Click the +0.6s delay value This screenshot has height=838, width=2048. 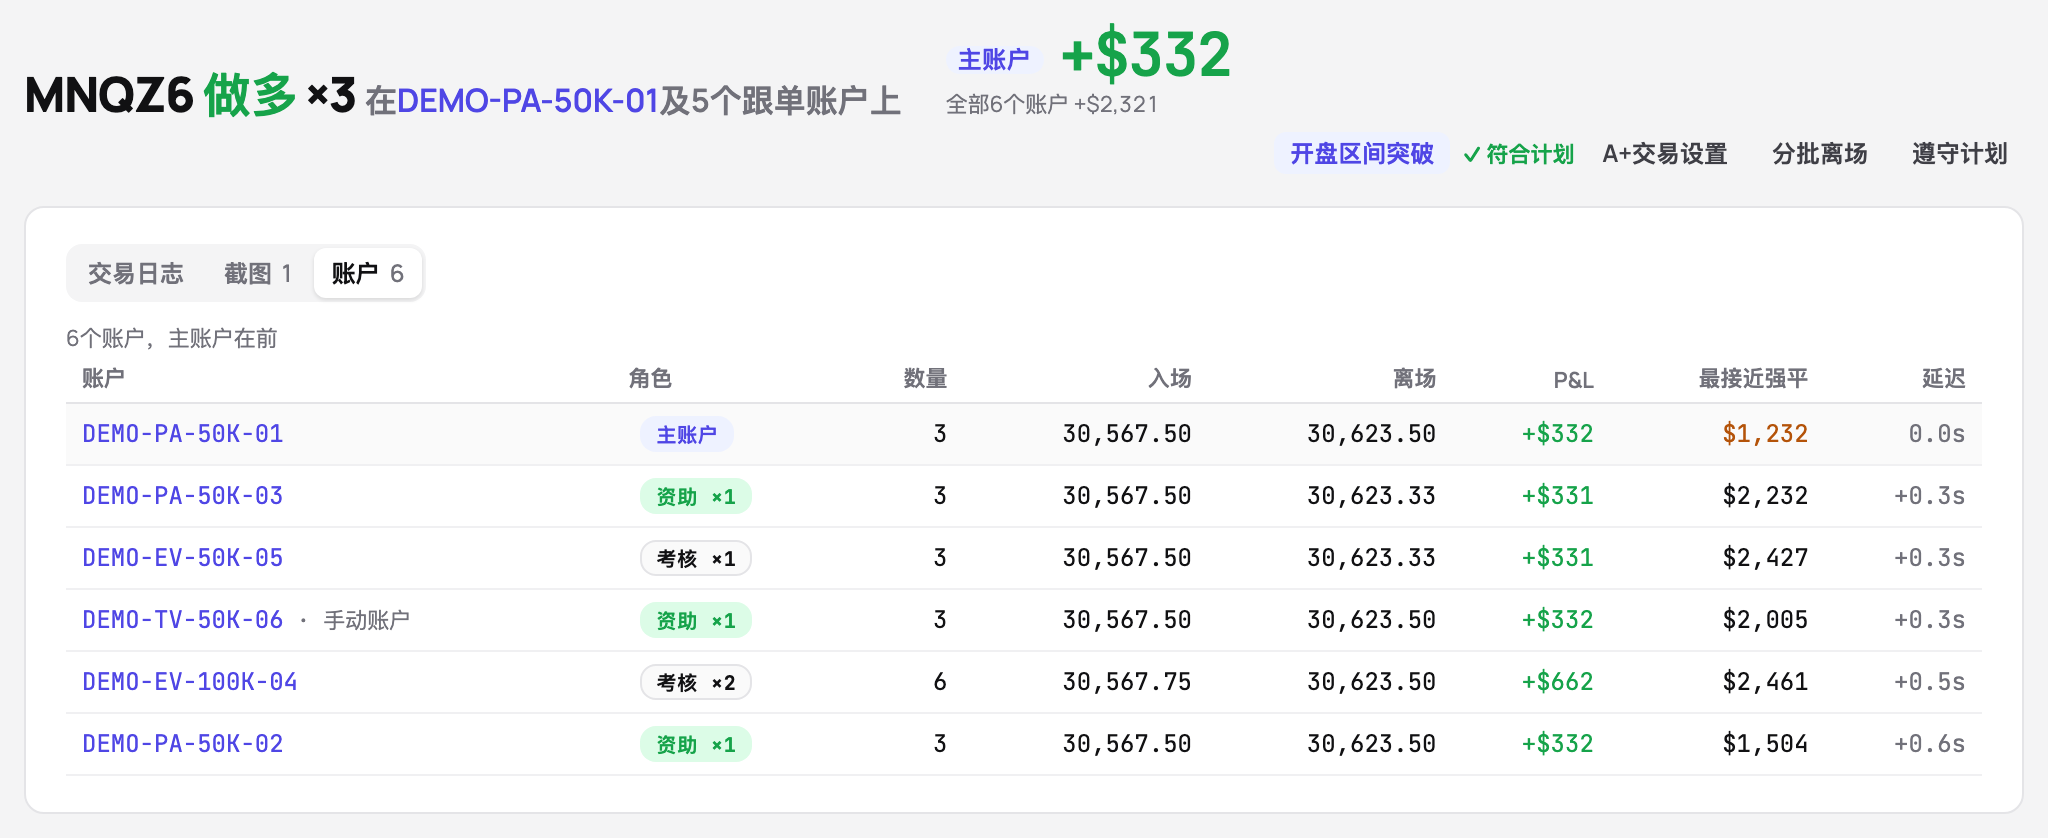click(1930, 744)
